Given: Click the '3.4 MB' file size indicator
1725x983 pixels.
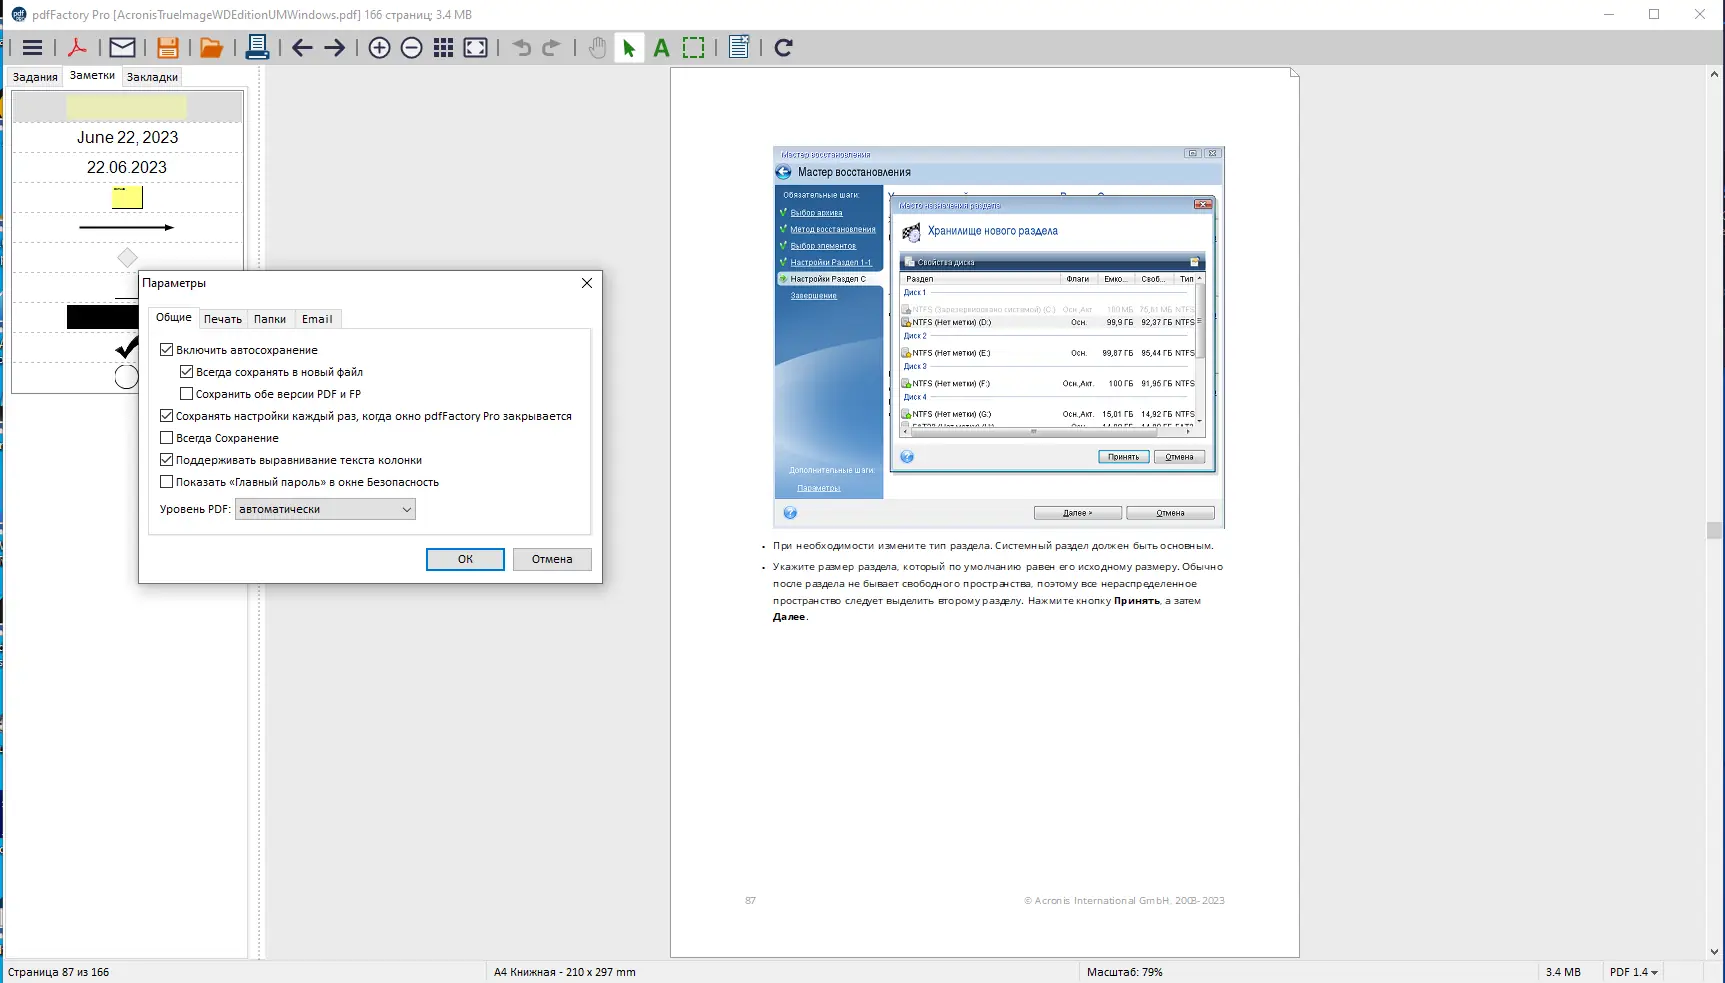Looking at the screenshot, I should point(1563,972).
